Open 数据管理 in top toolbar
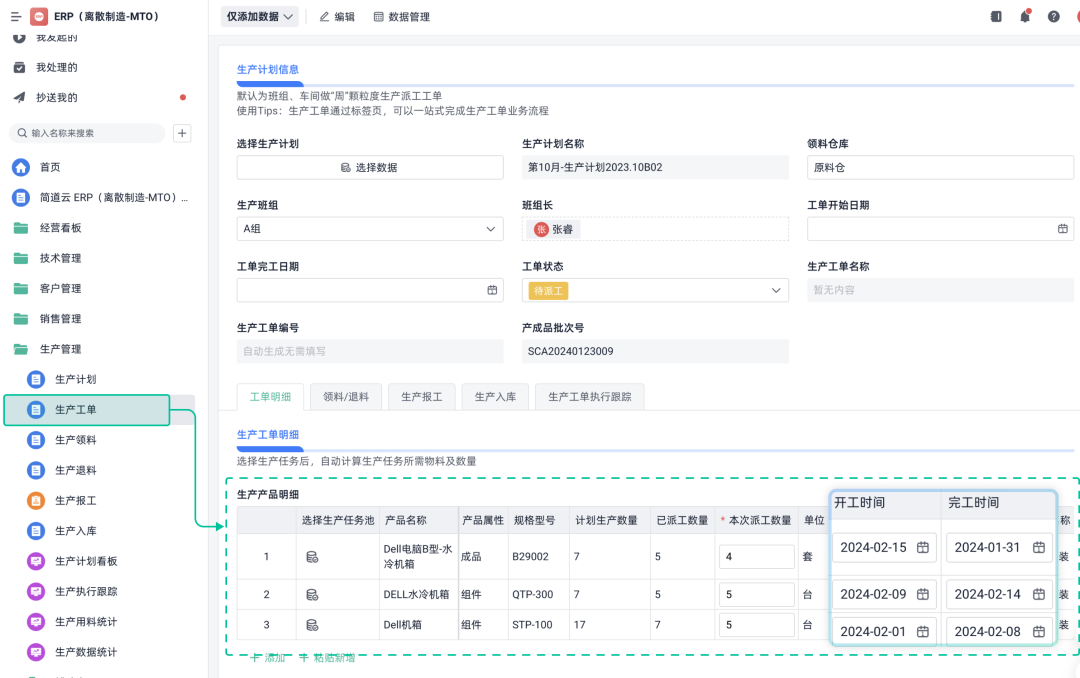This screenshot has height=678, width=1080. pyautogui.click(x=401, y=16)
